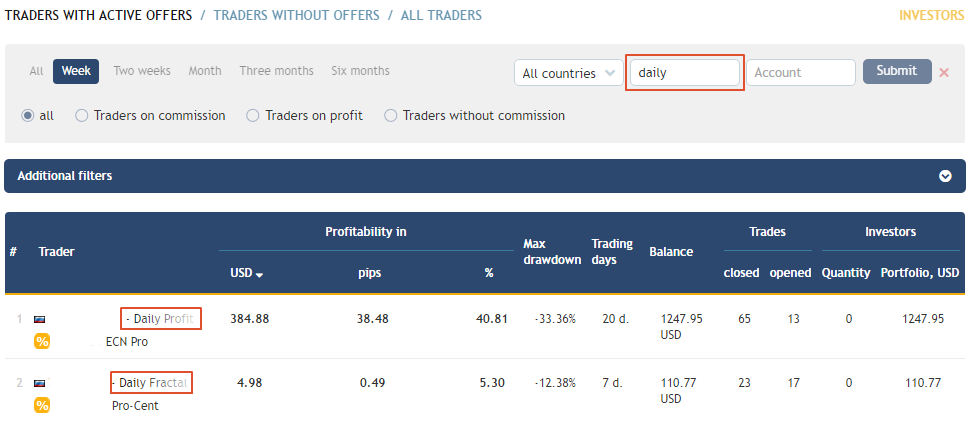Open the Daily Profit trader link
The width and height of the screenshot is (975, 430).
point(163,319)
